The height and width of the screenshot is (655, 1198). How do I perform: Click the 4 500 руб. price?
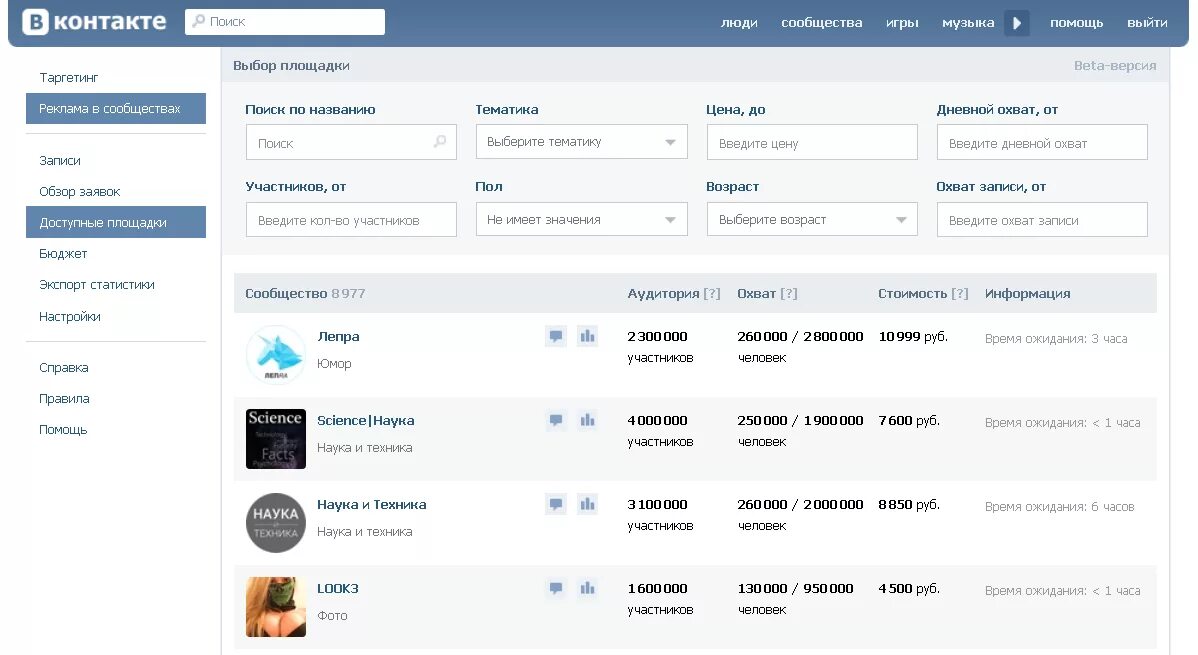[909, 589]
